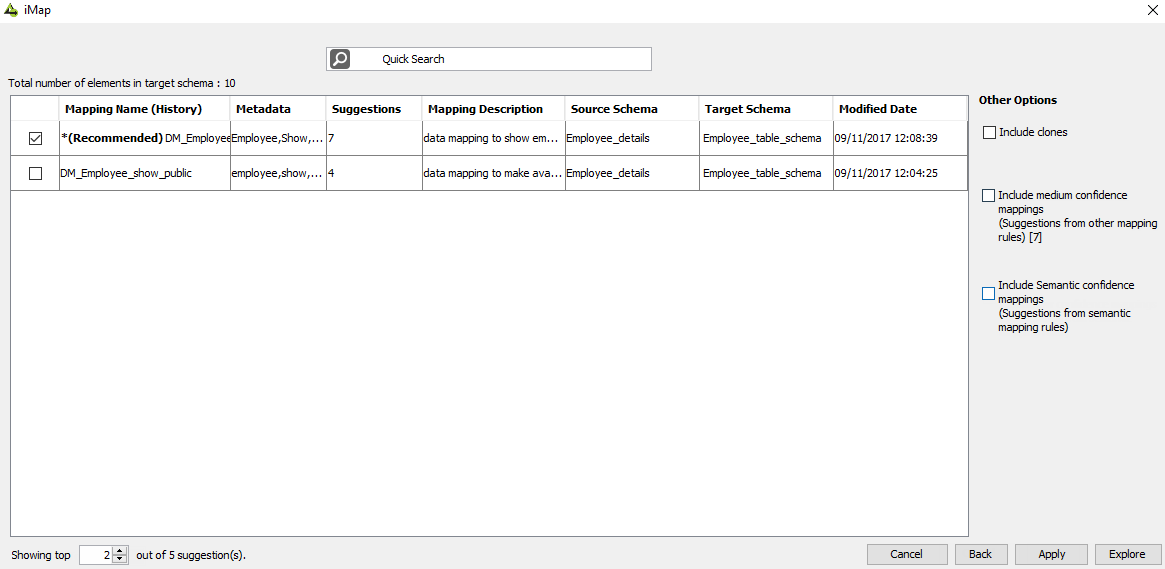Enable Include clones option
The width and height of the screenshot is (1165, 569).
989,132
